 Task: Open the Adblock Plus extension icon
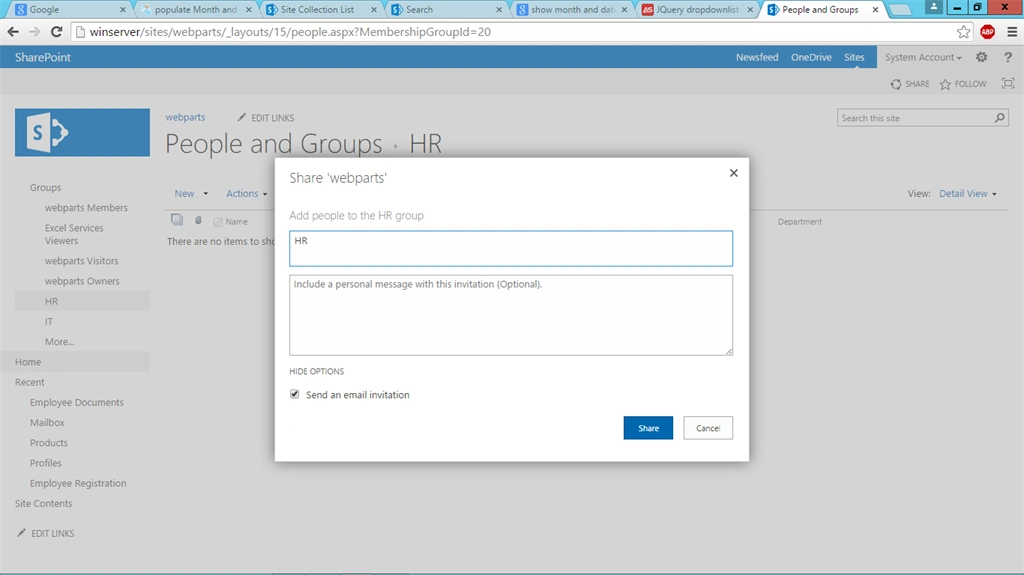pos(987,32)
